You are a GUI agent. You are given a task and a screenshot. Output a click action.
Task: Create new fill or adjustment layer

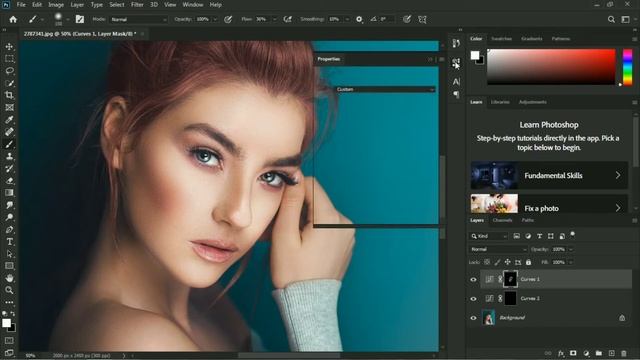586,353
